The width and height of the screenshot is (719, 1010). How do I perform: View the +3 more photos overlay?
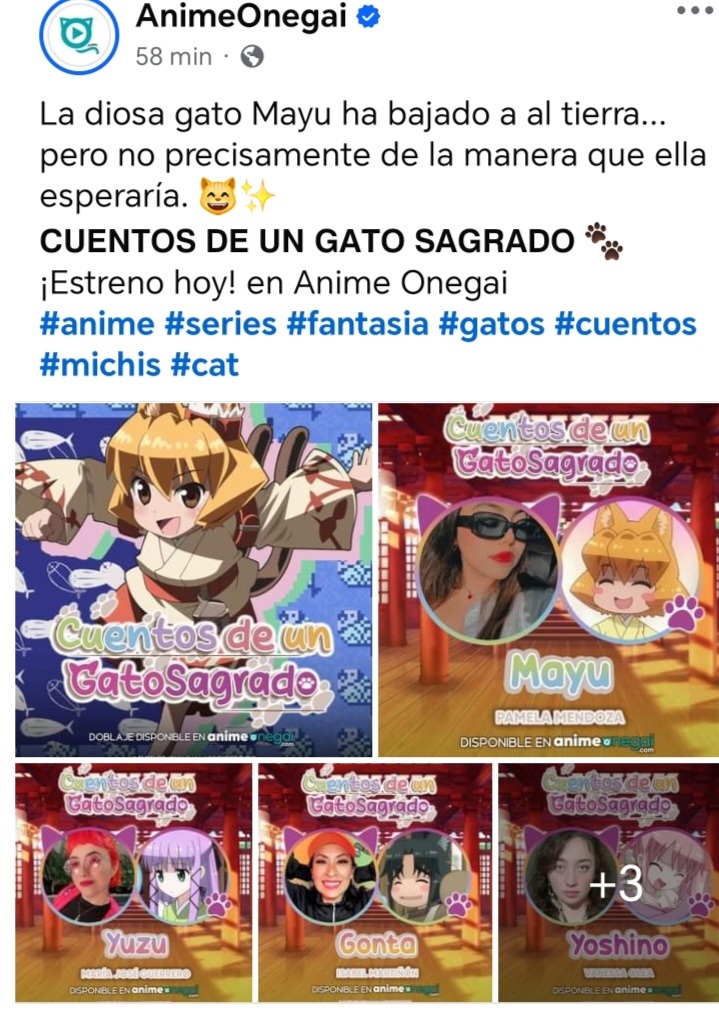pos(609,882)
